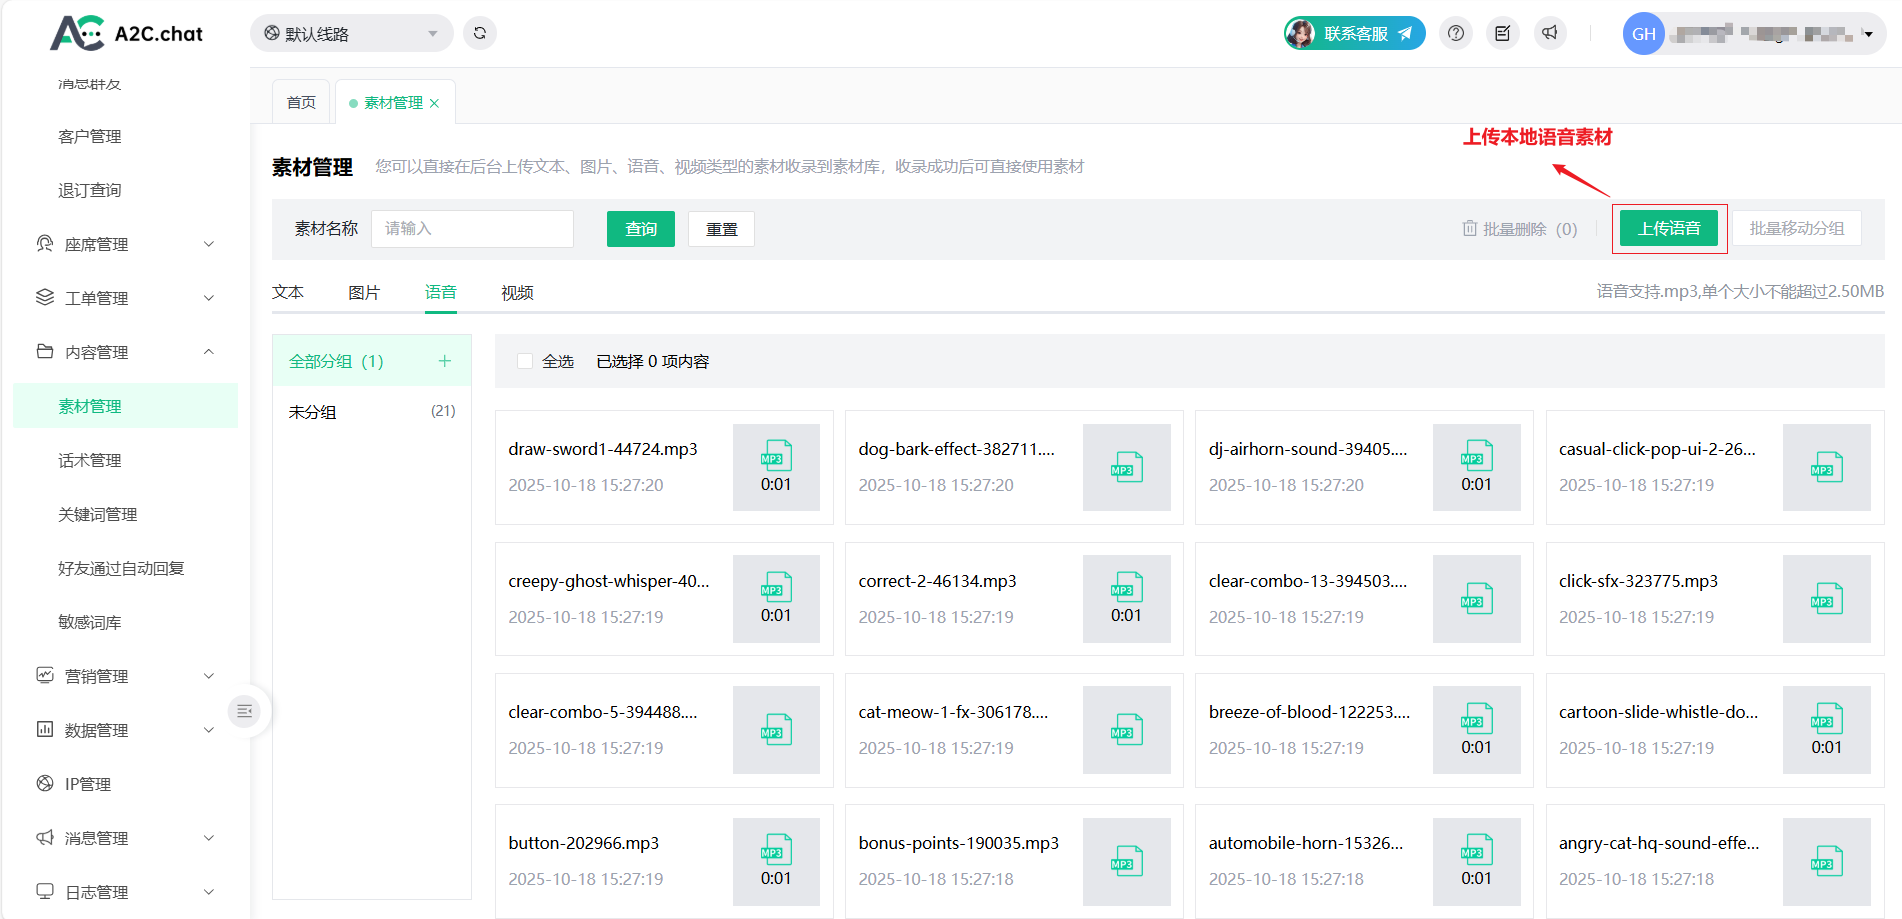Open the help question mark icon
The height and width of the screenshot is (919, 1902).
point(1456,33)
